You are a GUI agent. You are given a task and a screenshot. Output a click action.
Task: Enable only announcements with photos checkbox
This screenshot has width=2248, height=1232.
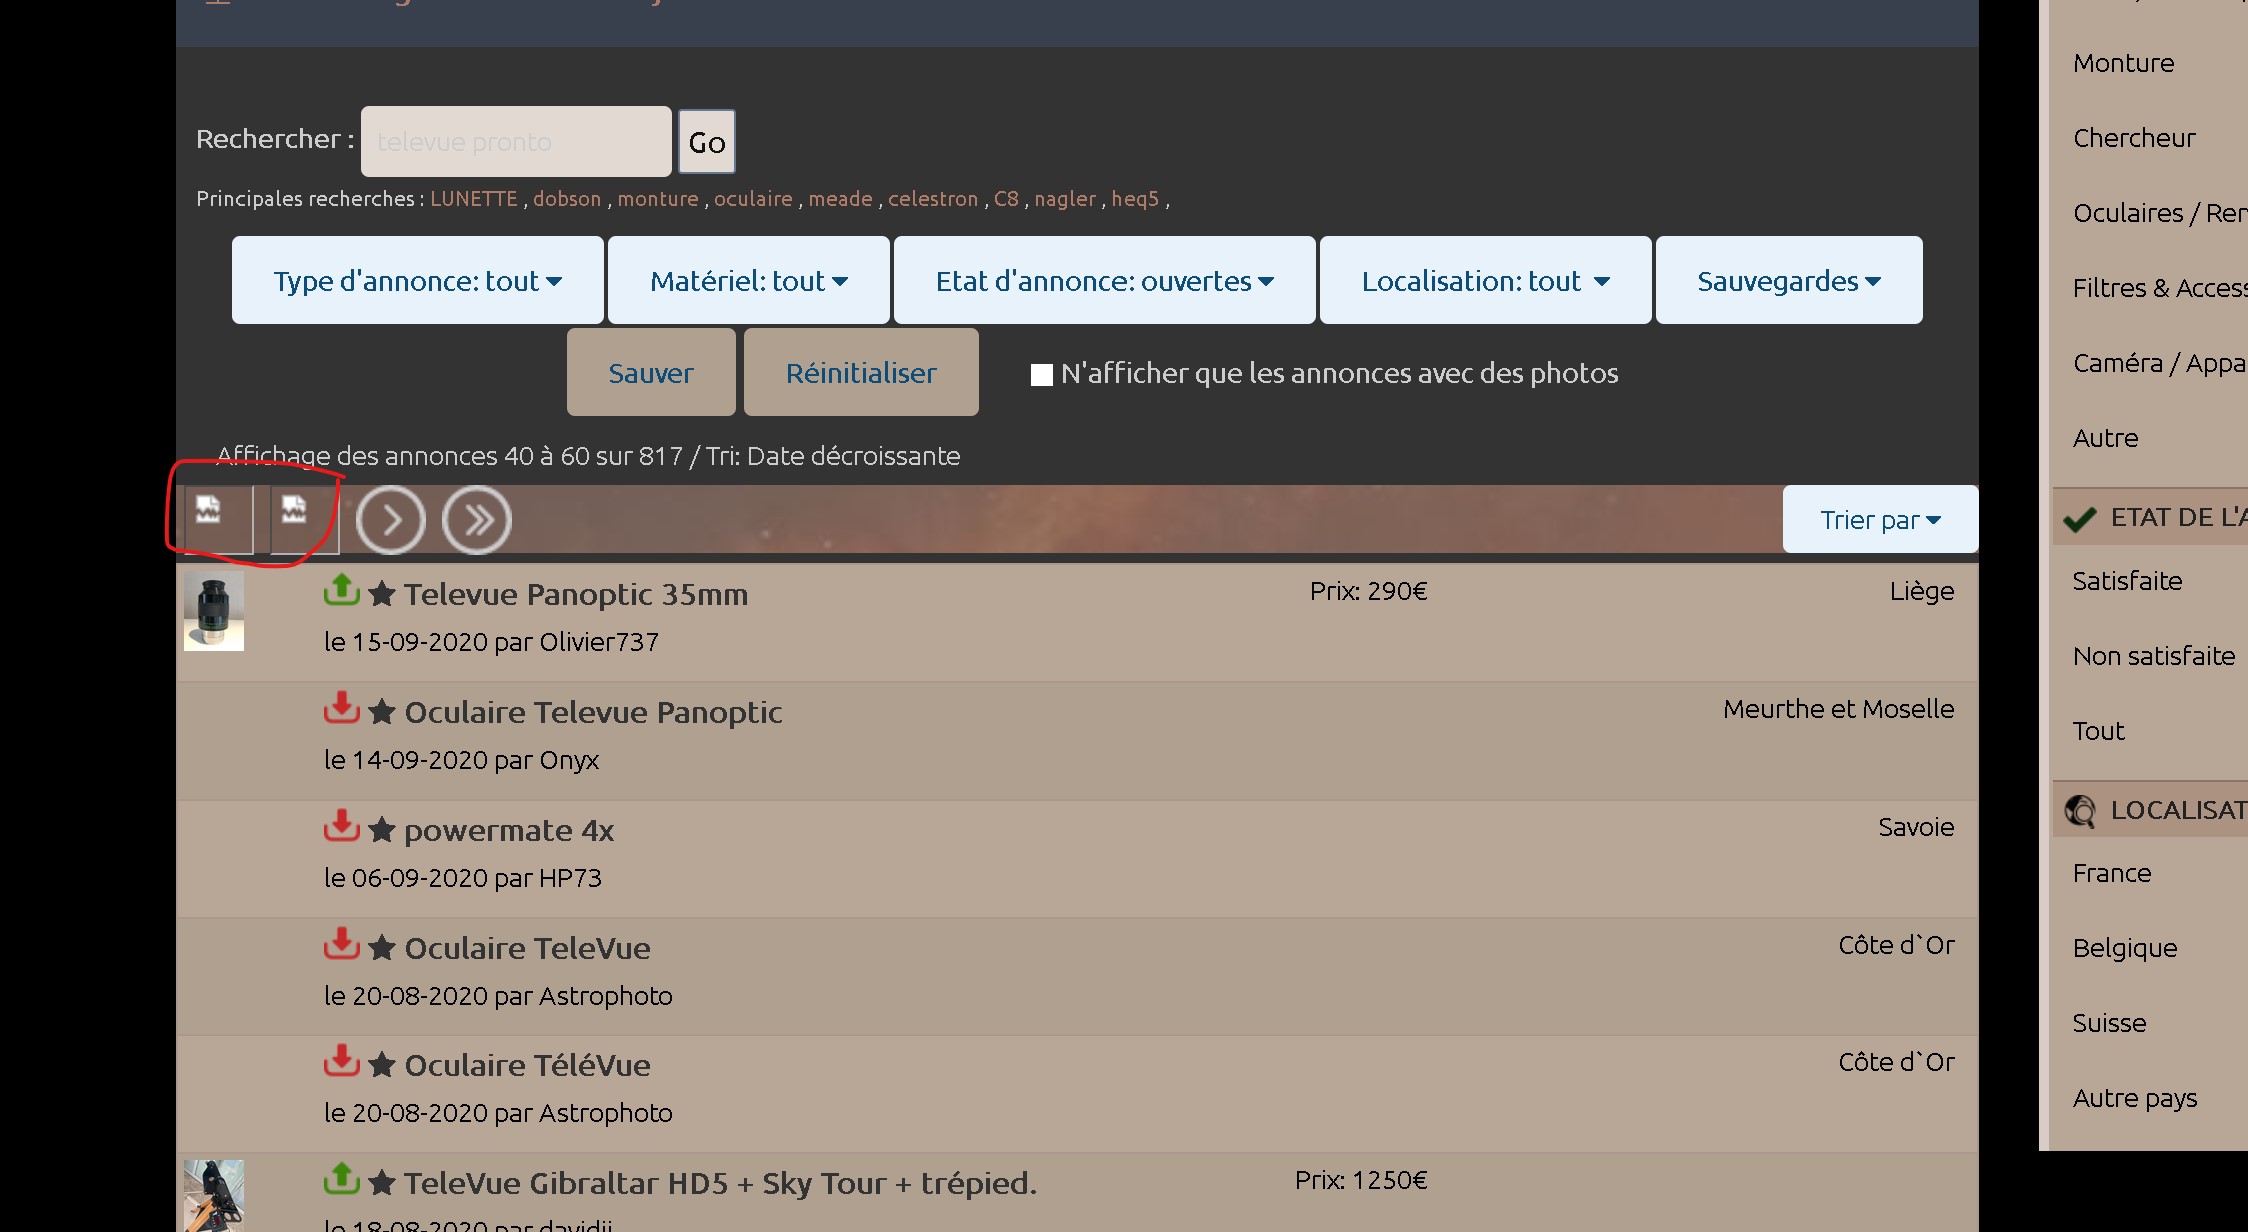coord(1042,375)
